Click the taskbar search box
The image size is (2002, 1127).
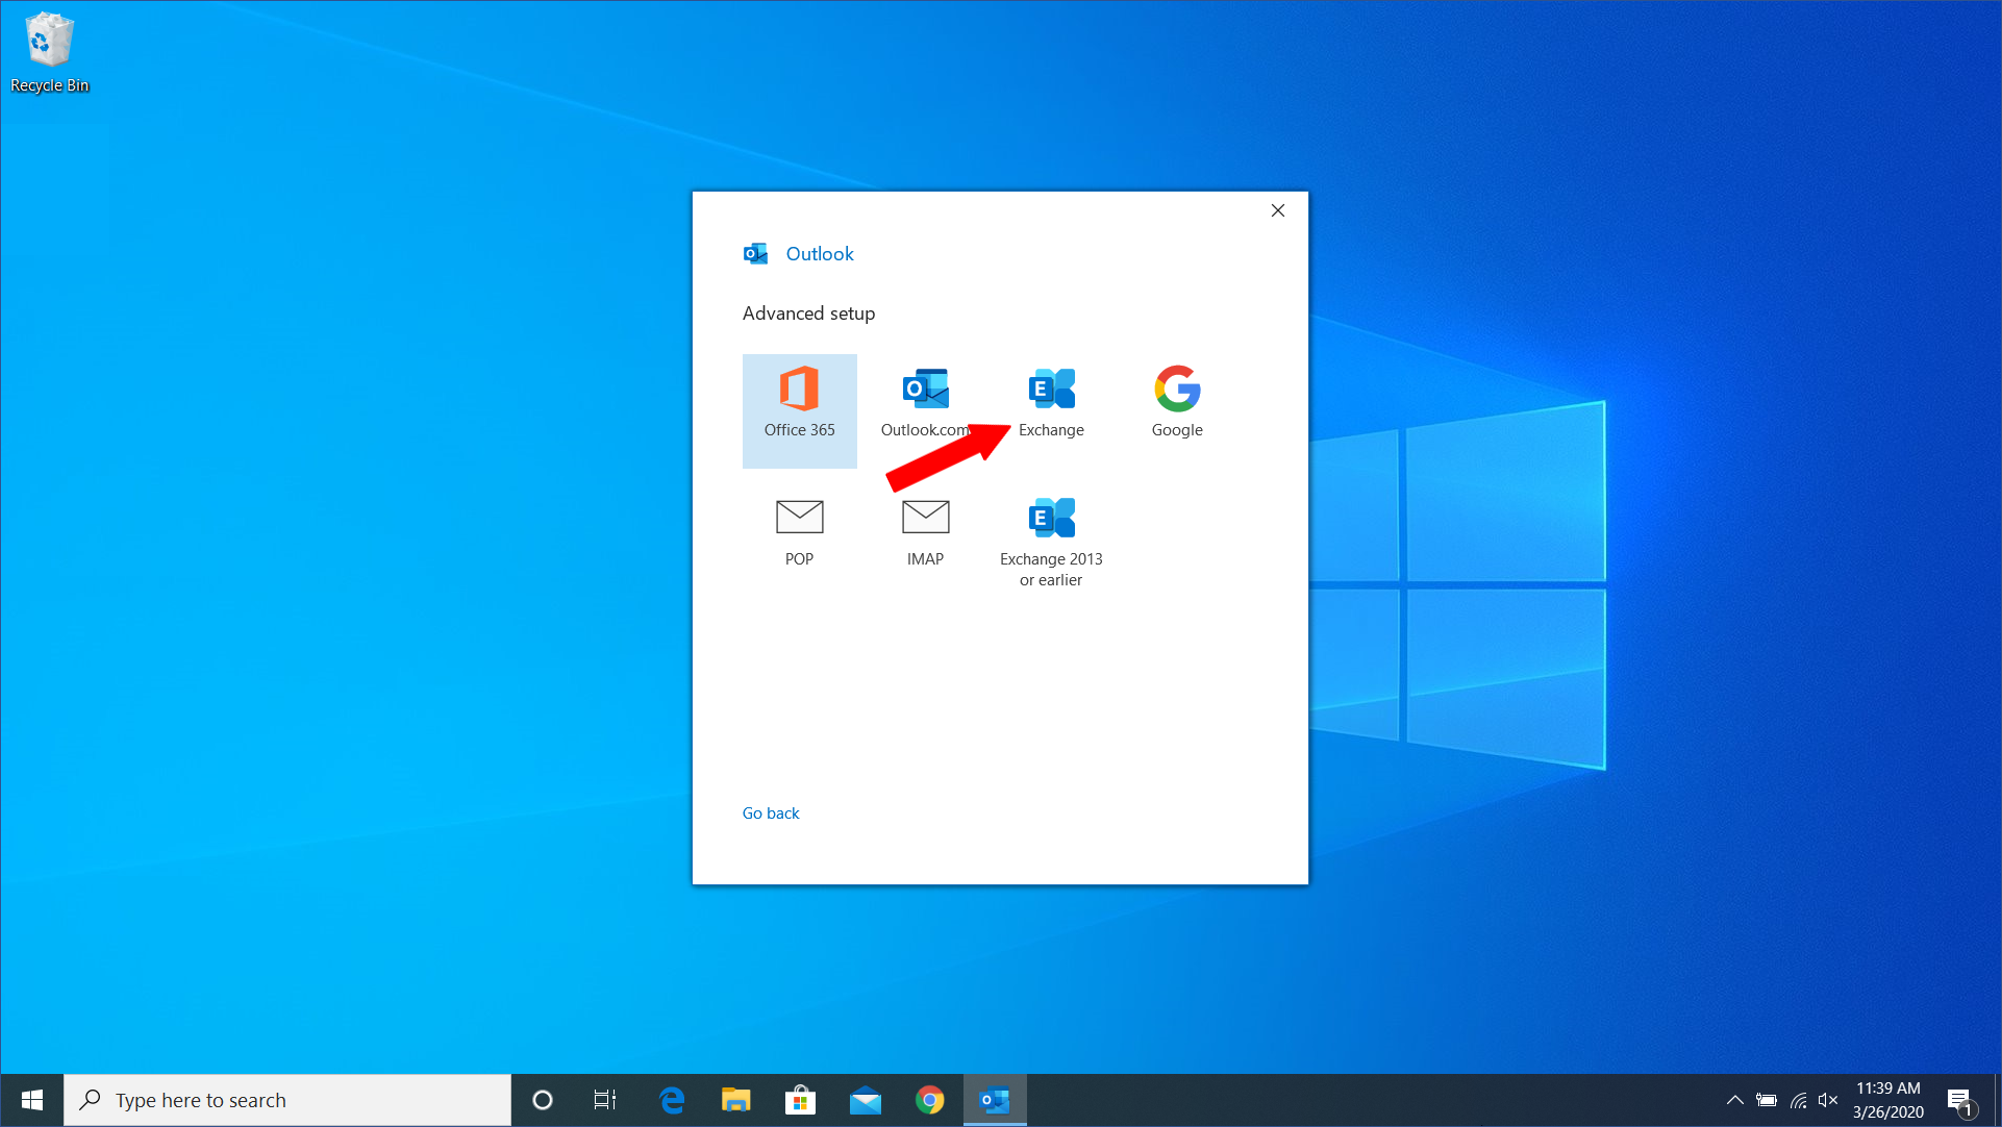coord(288,1100)
